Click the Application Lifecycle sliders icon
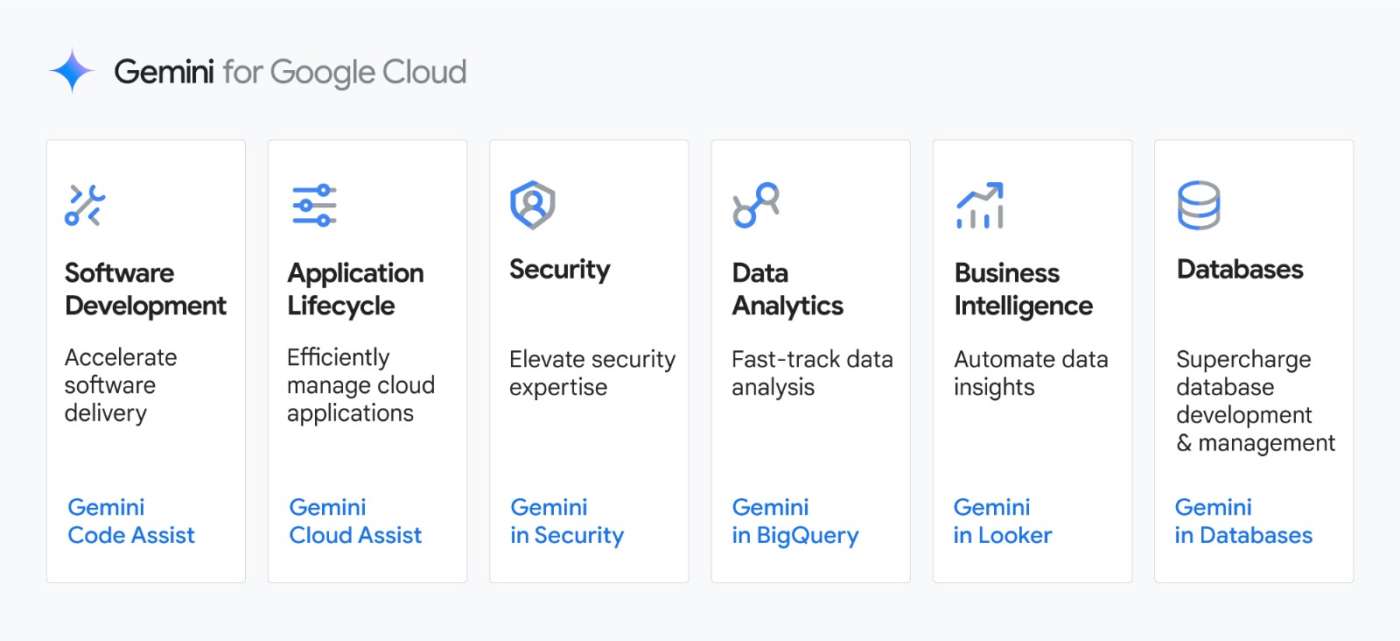The height and width of the screenshot is (641, 1400). click(x=314, y=205)
